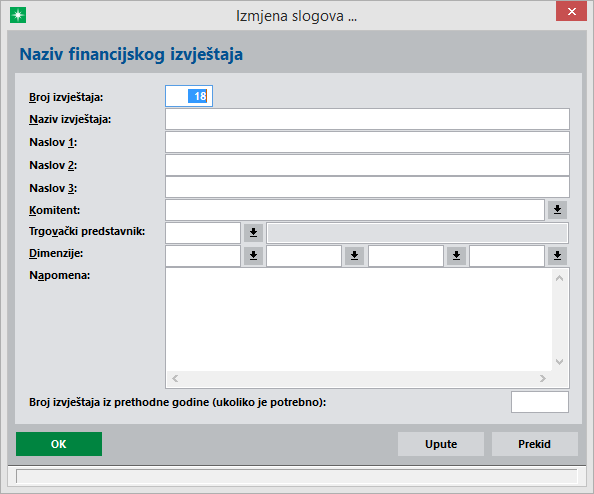The height and width of the screenshot is (494, 594).
Task: Open the Komitent lookup arrow button
Action: (x=557, y=210)
